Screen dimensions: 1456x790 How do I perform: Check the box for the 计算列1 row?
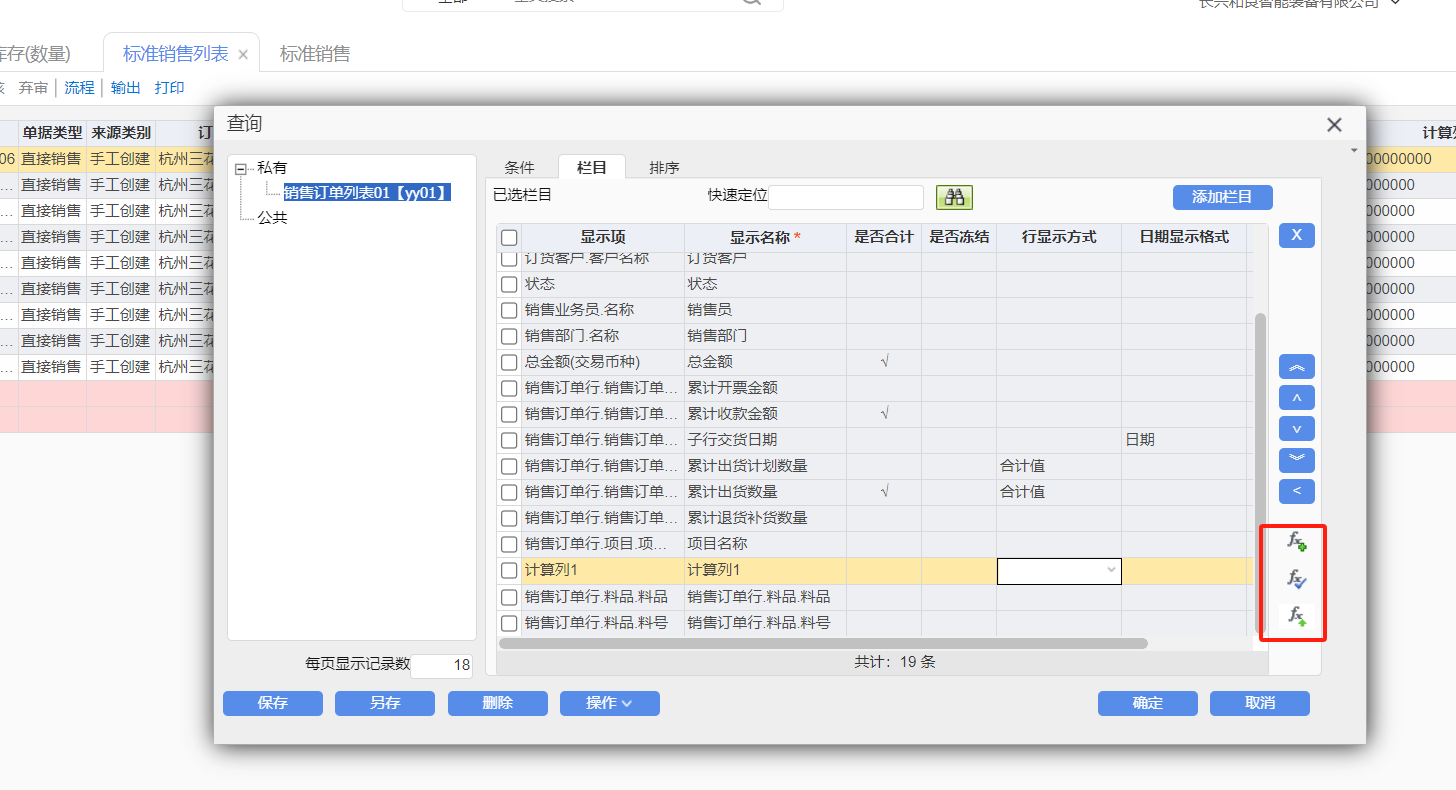tap(509, 570)
